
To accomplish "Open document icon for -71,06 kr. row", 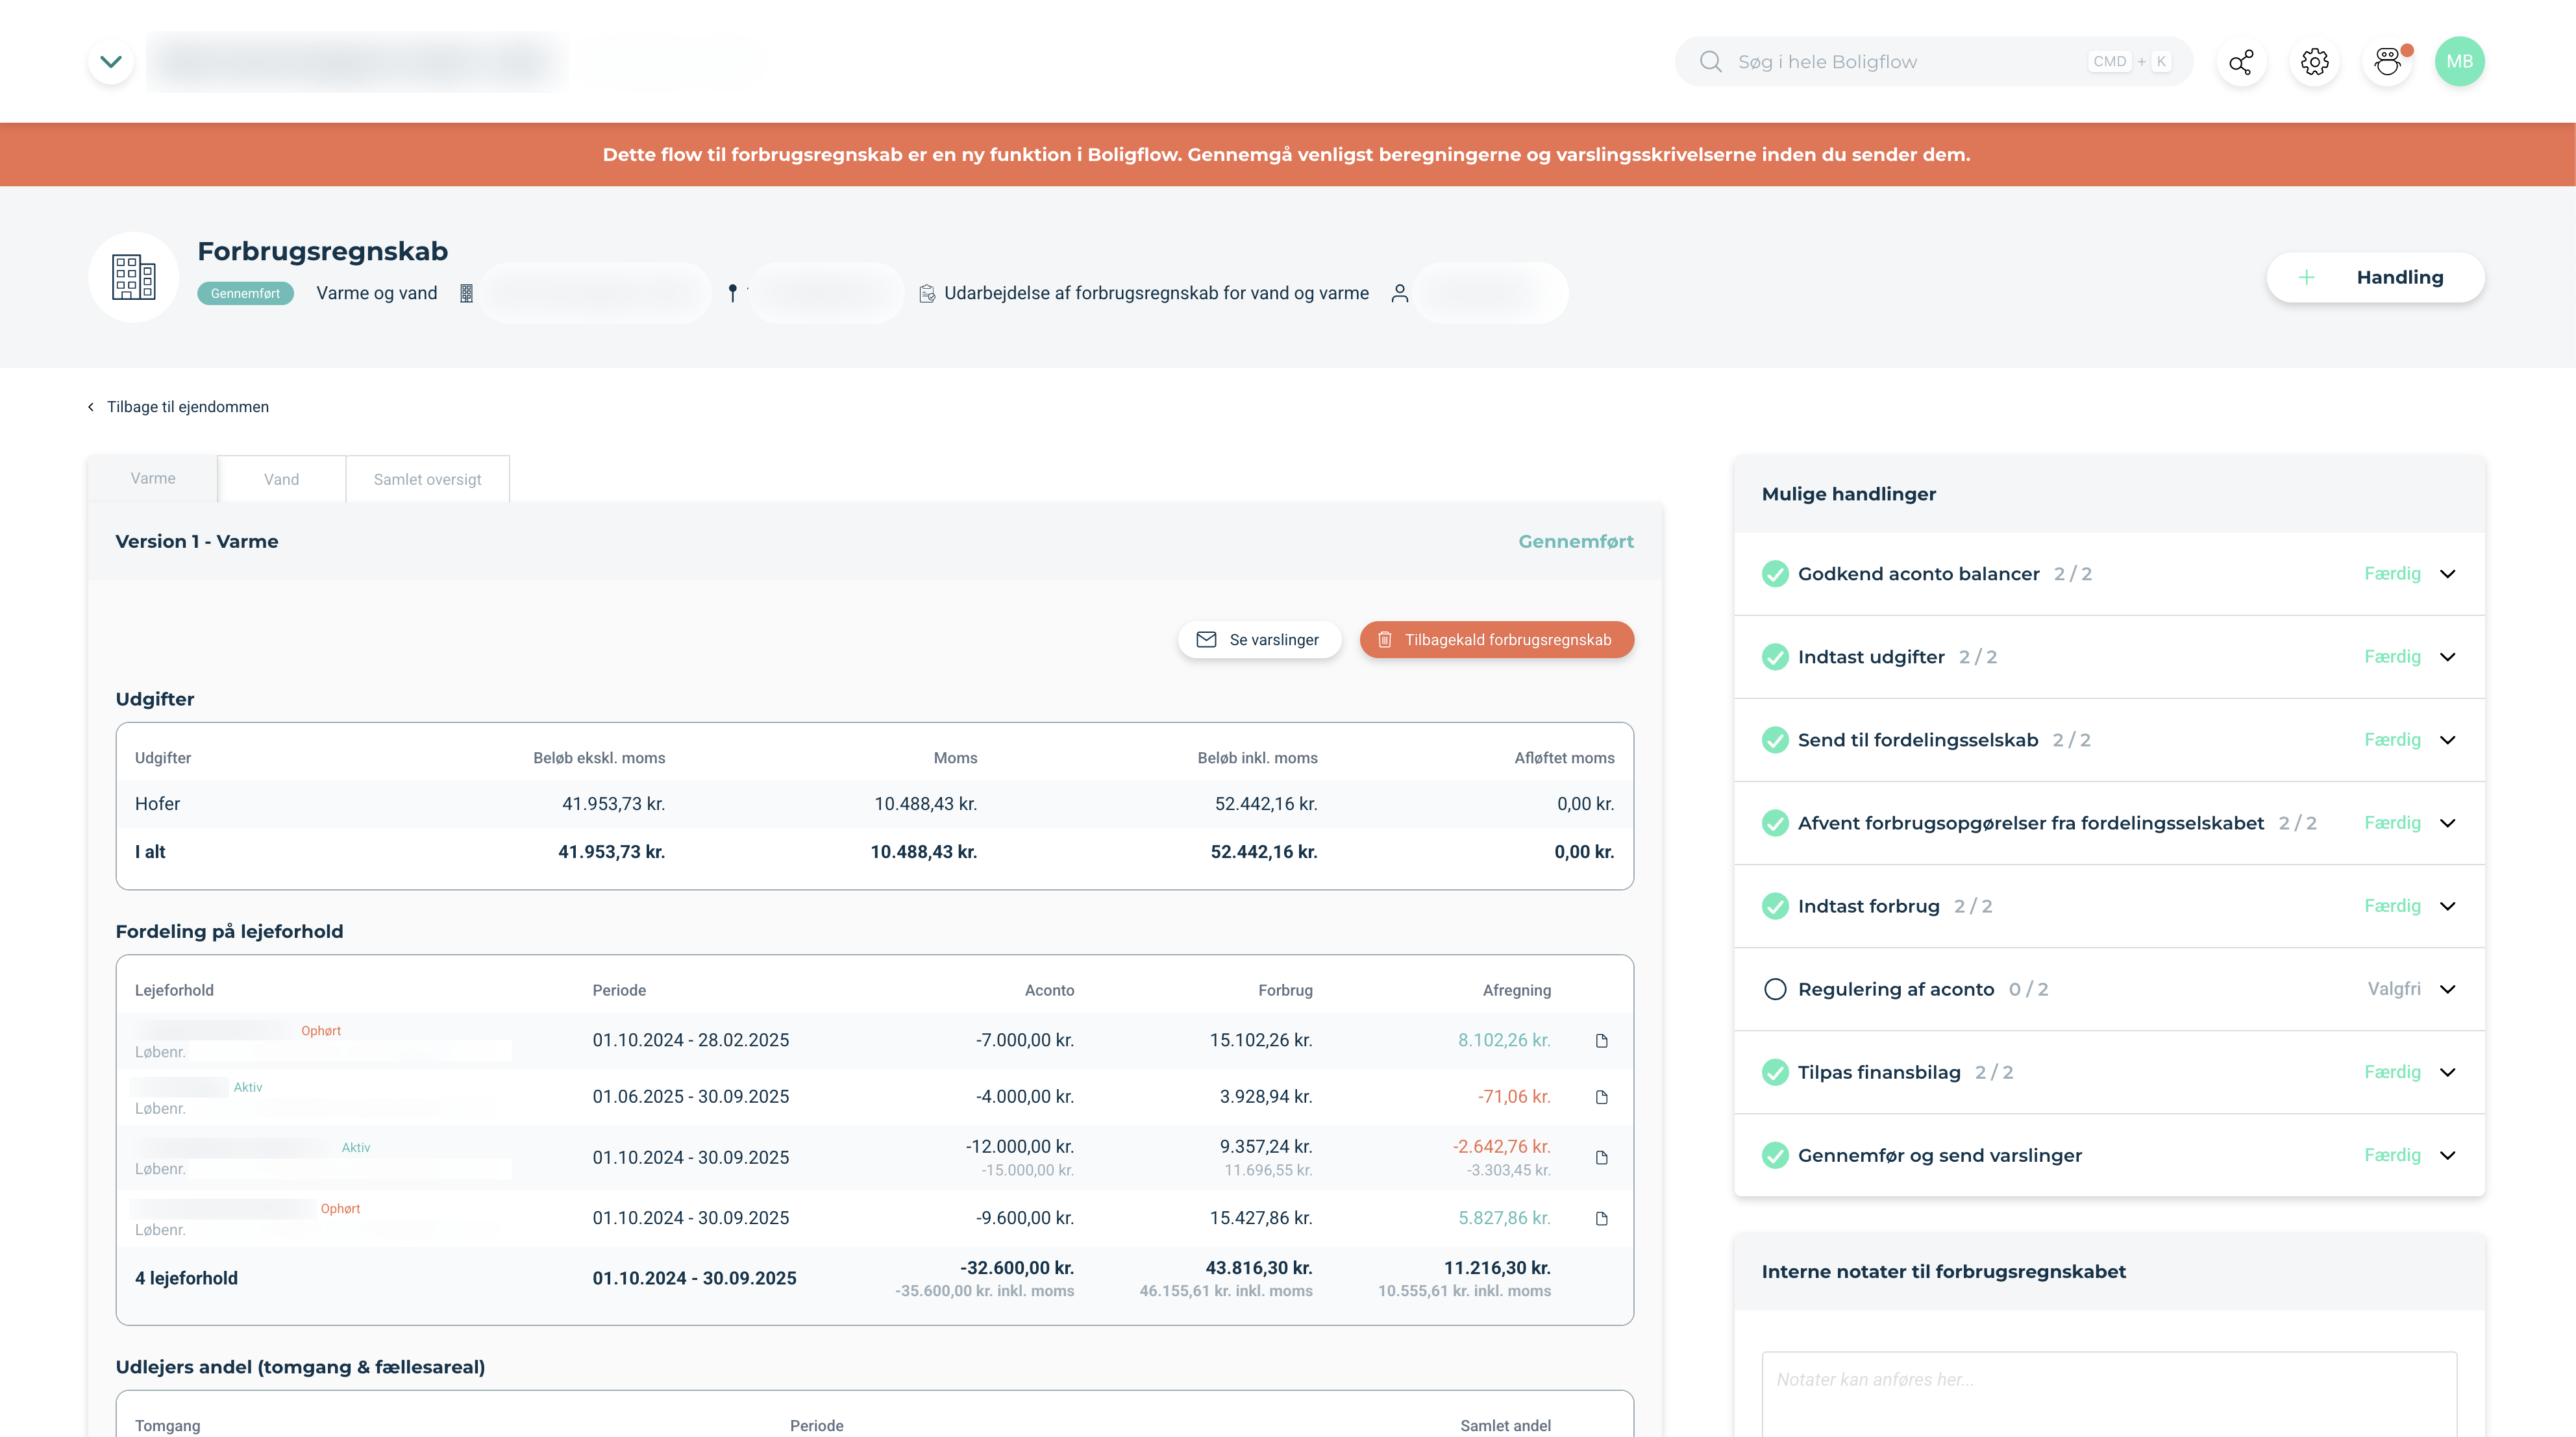I will tap(1601, 1097).
